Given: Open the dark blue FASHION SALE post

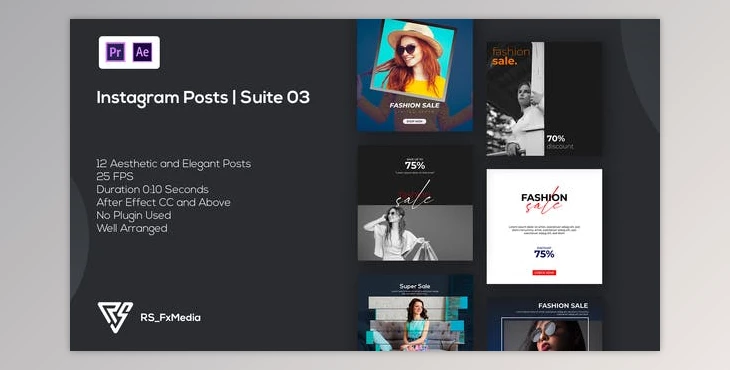Looking at the screenshot, I should 544,324.
